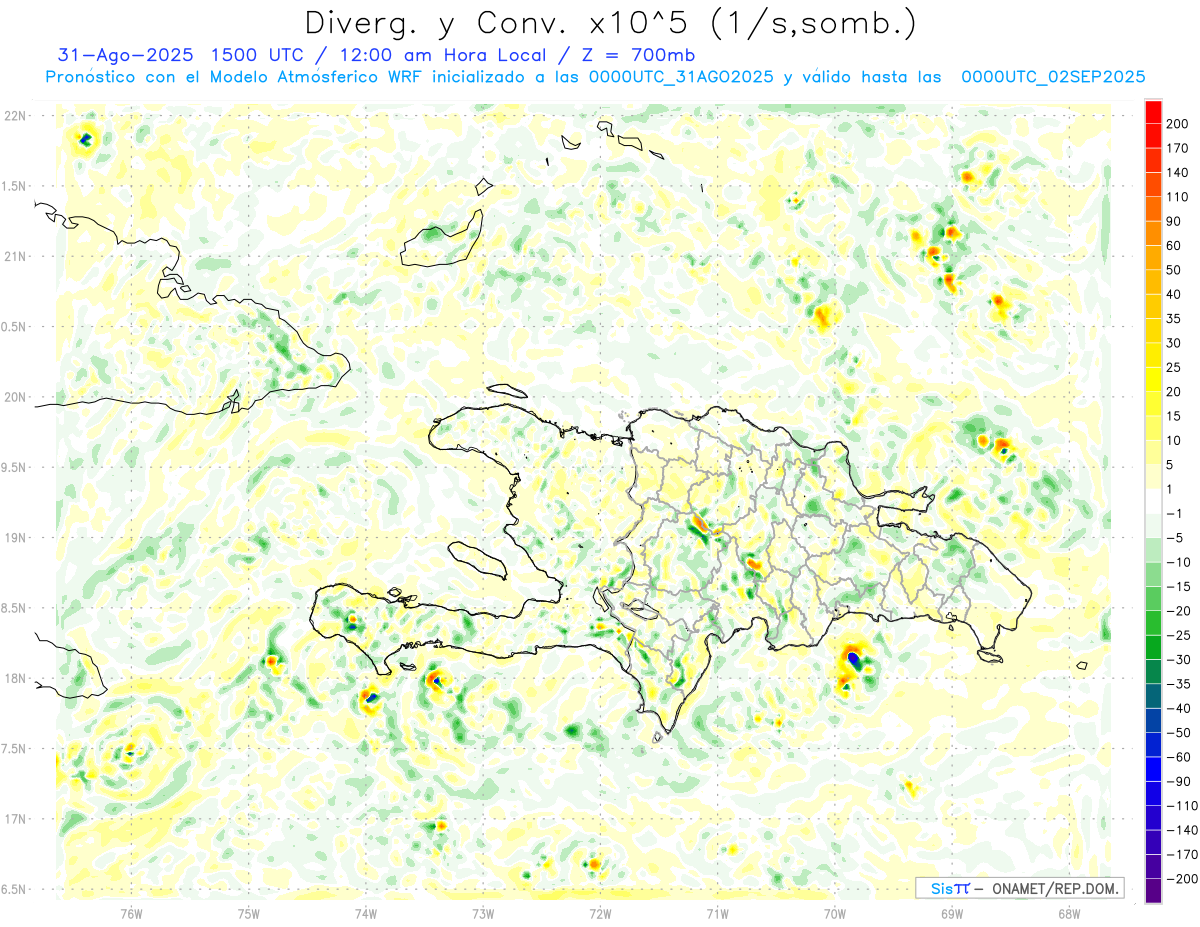1200x927 pixels.
Task: Click the '21N' latitude label
Action: pyautogui.click(x=15, y=256)
